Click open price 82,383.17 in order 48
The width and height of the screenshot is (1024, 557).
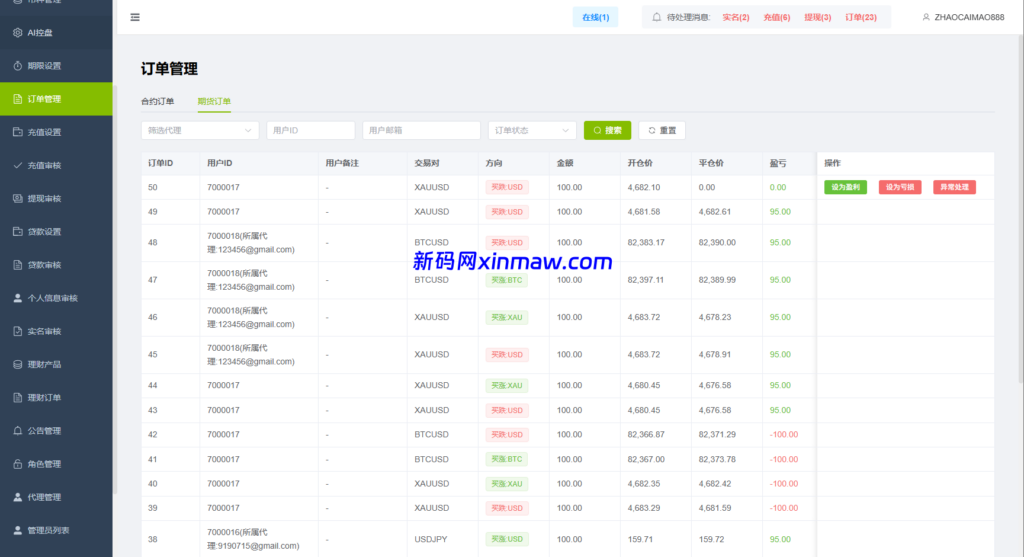646,242
